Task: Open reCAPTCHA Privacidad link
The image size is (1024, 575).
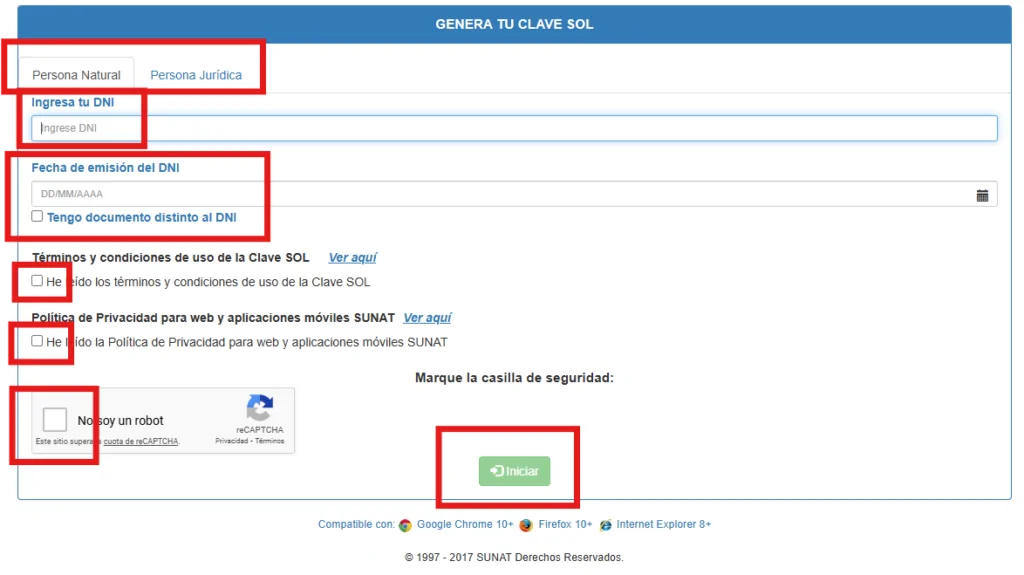Action: coord(231,441)
